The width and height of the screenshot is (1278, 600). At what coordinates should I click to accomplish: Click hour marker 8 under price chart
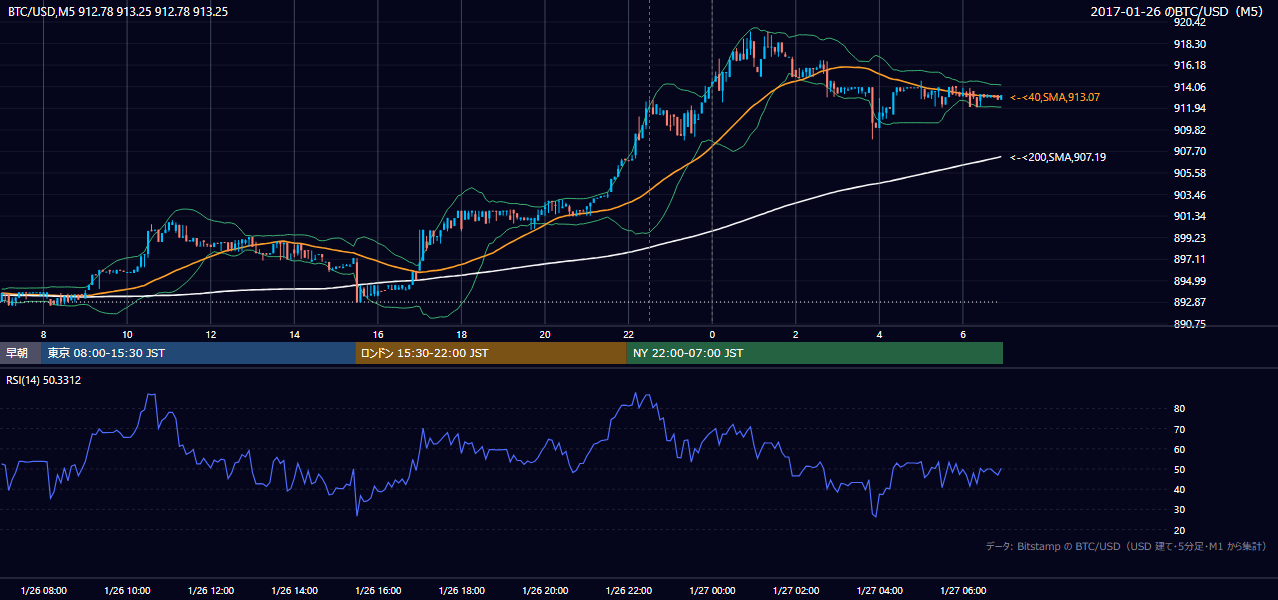pos(43,334)
